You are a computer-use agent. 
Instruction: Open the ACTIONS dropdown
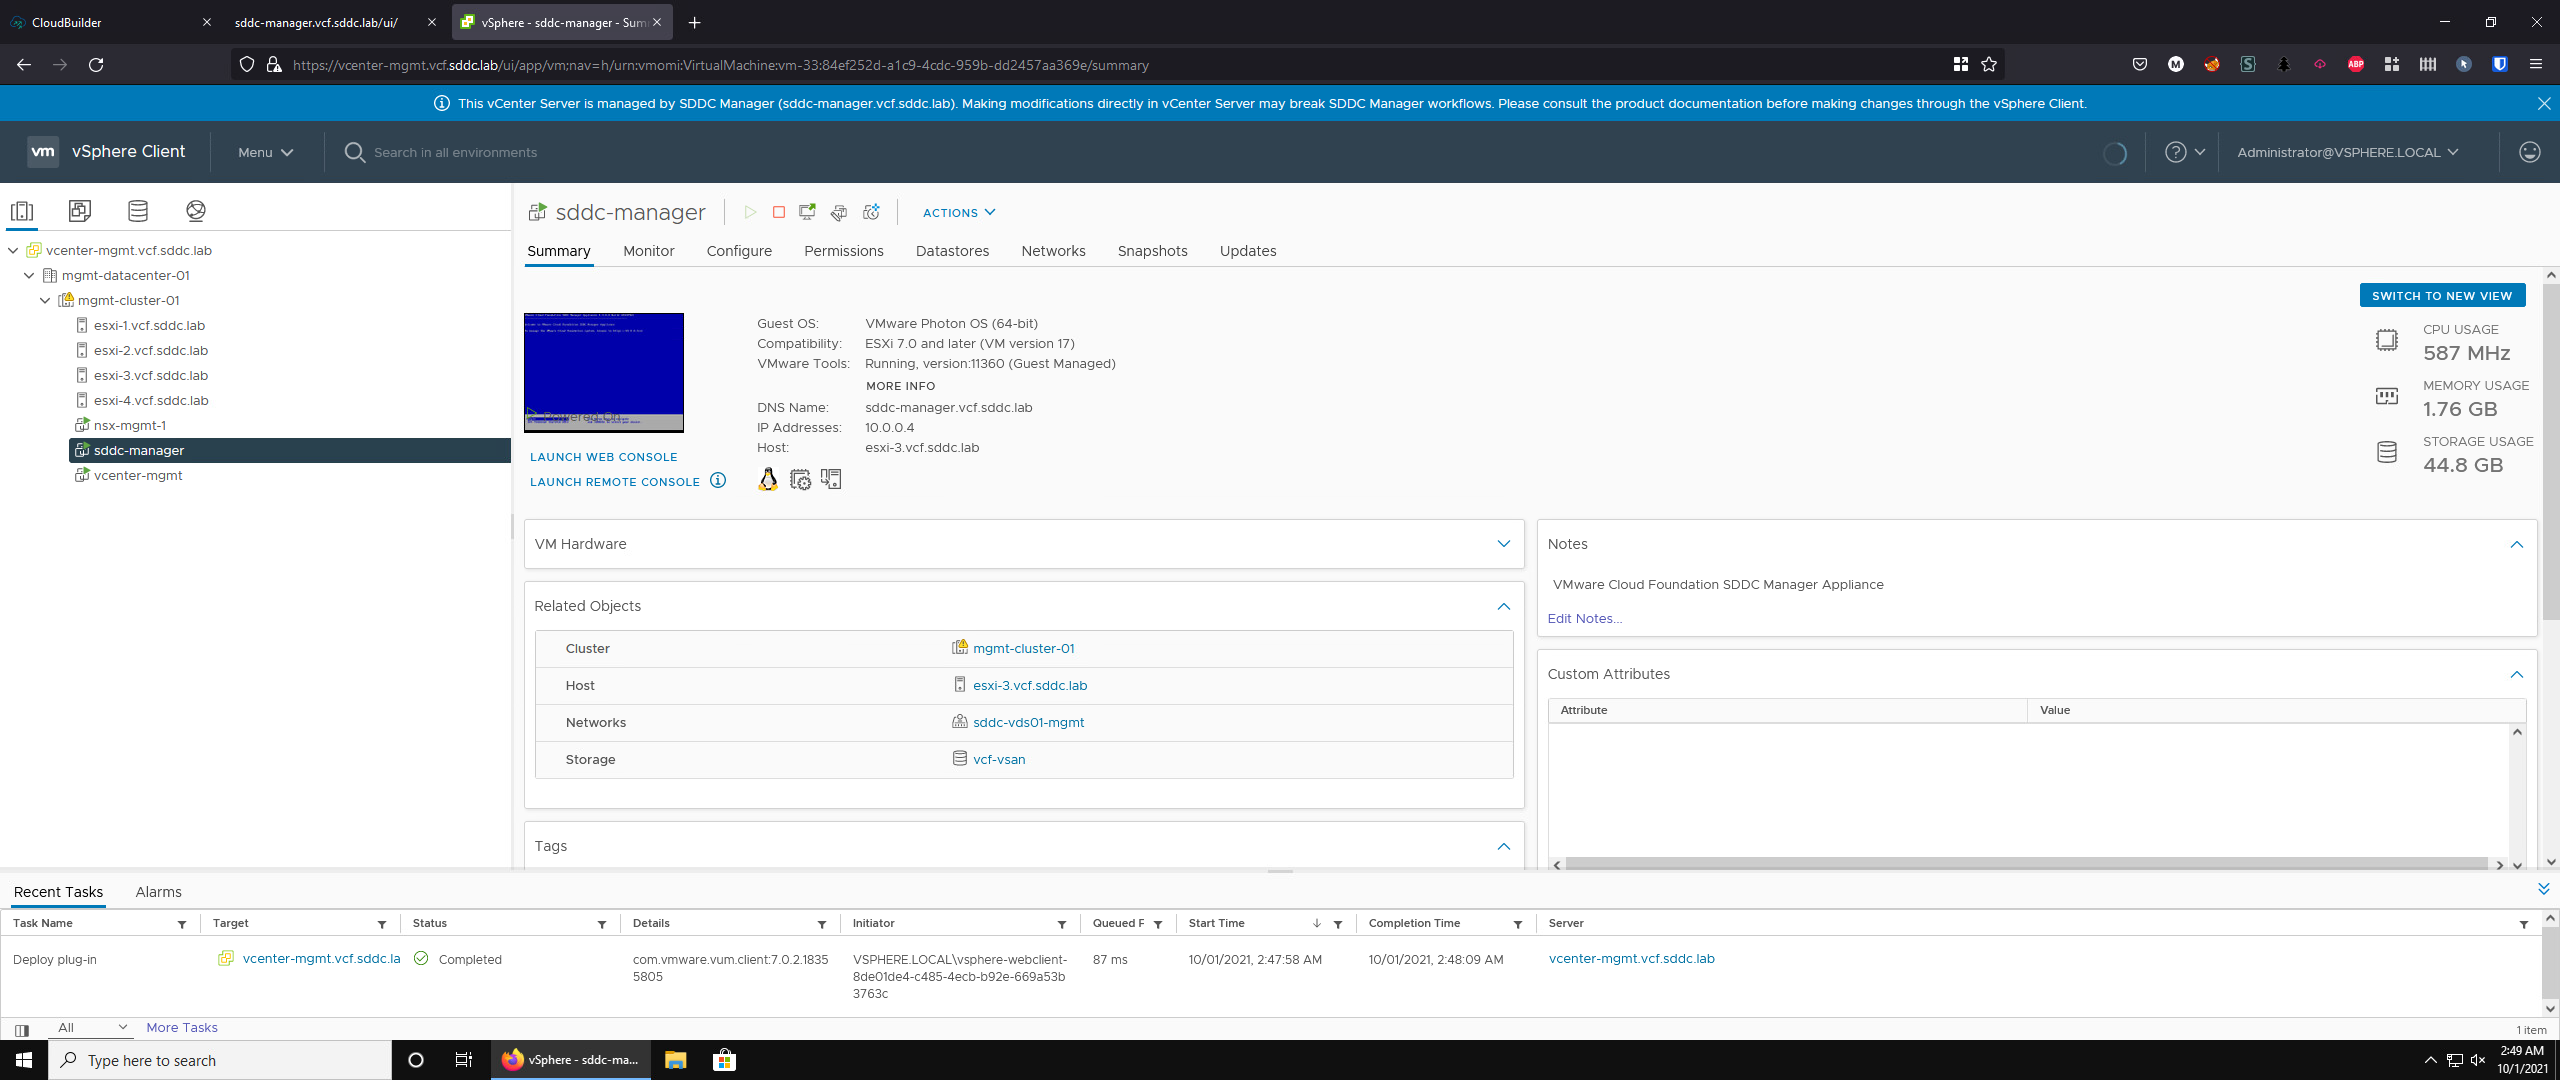coord(959,213)
